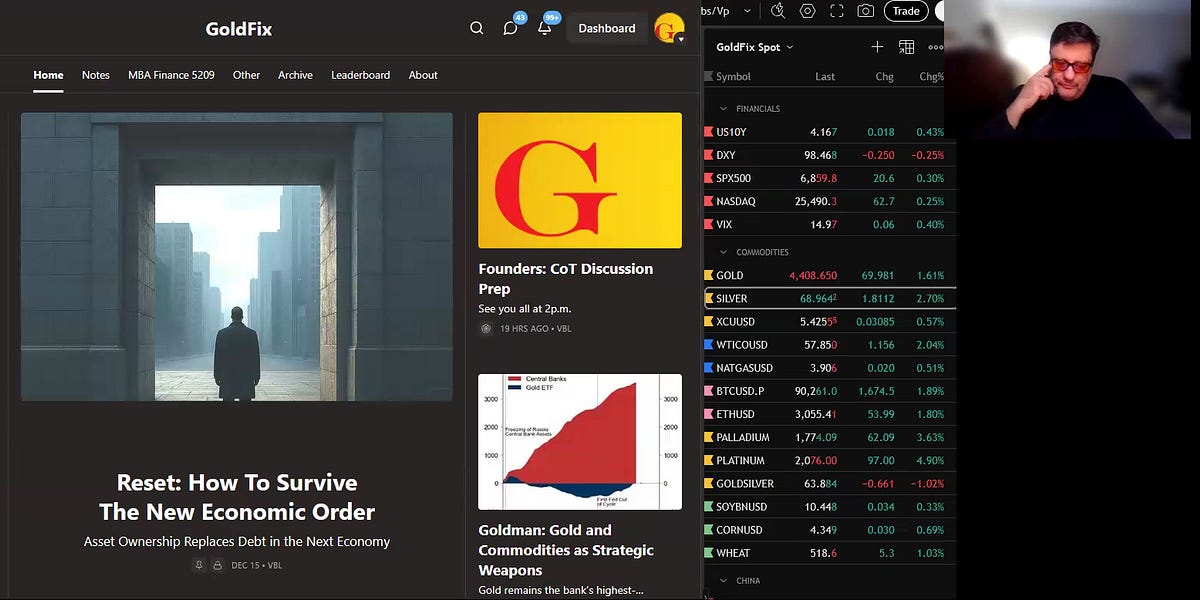Open the lightning quick-search icon near Trade
This screenshot has width=1200, height=600.
click(777, 11)
